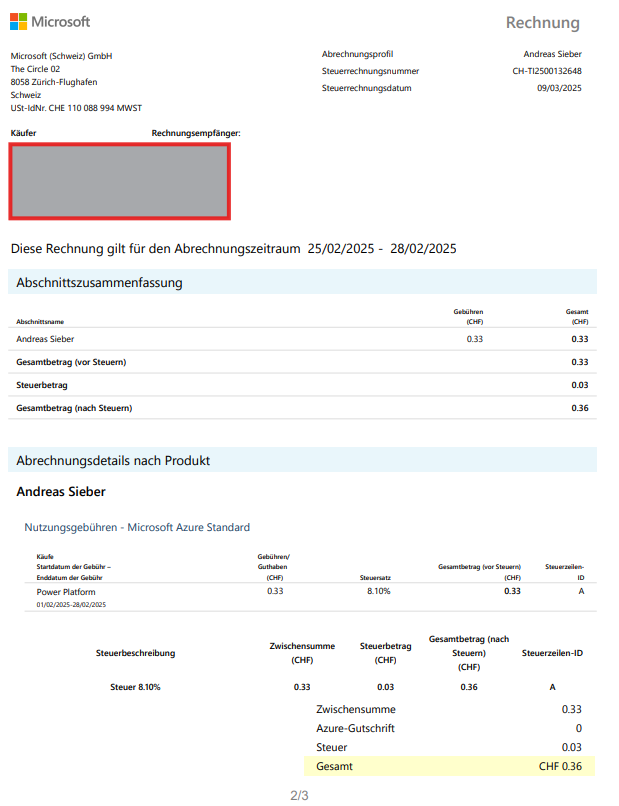Select 'Microsoft (Schweiz) GmbH' sender name
This screenshot has width=619, height=806.
coord(62,56)
